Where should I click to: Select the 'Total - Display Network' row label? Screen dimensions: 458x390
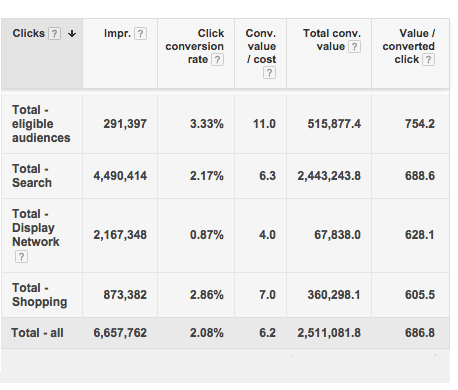(x=36, y=228)
